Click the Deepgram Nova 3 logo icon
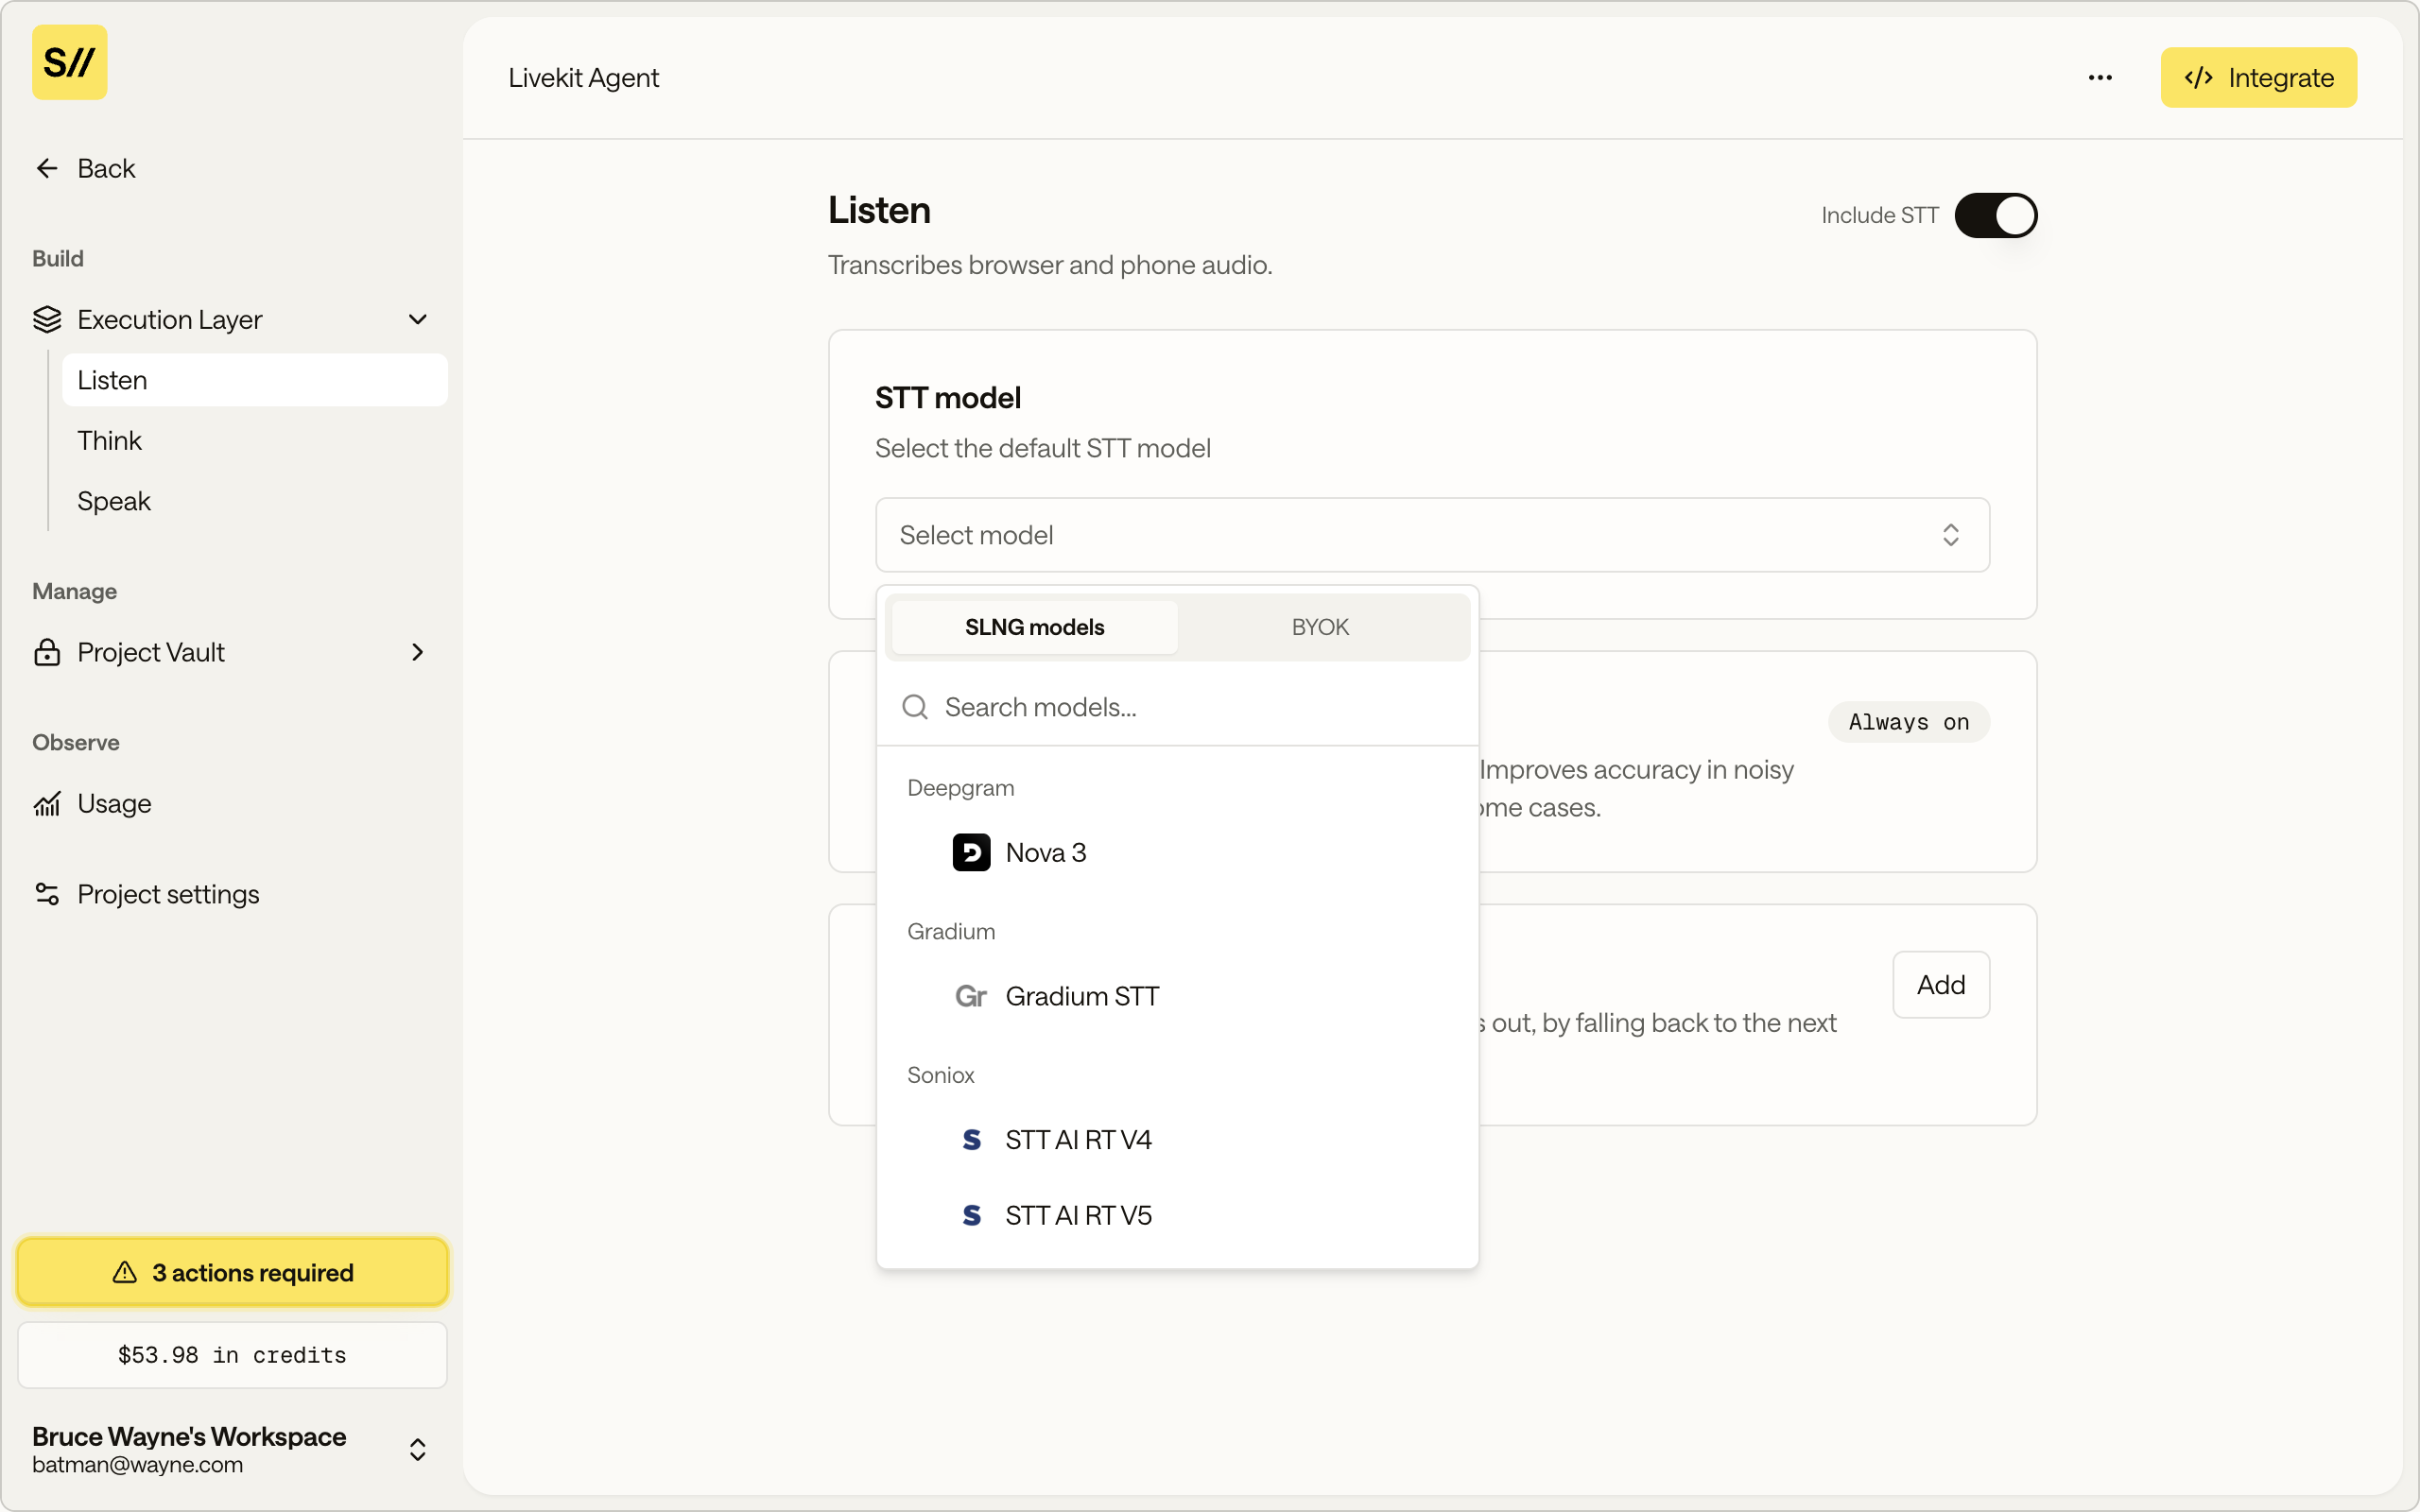This screenshot has height=1512, width=2420. tap(971, 852)
